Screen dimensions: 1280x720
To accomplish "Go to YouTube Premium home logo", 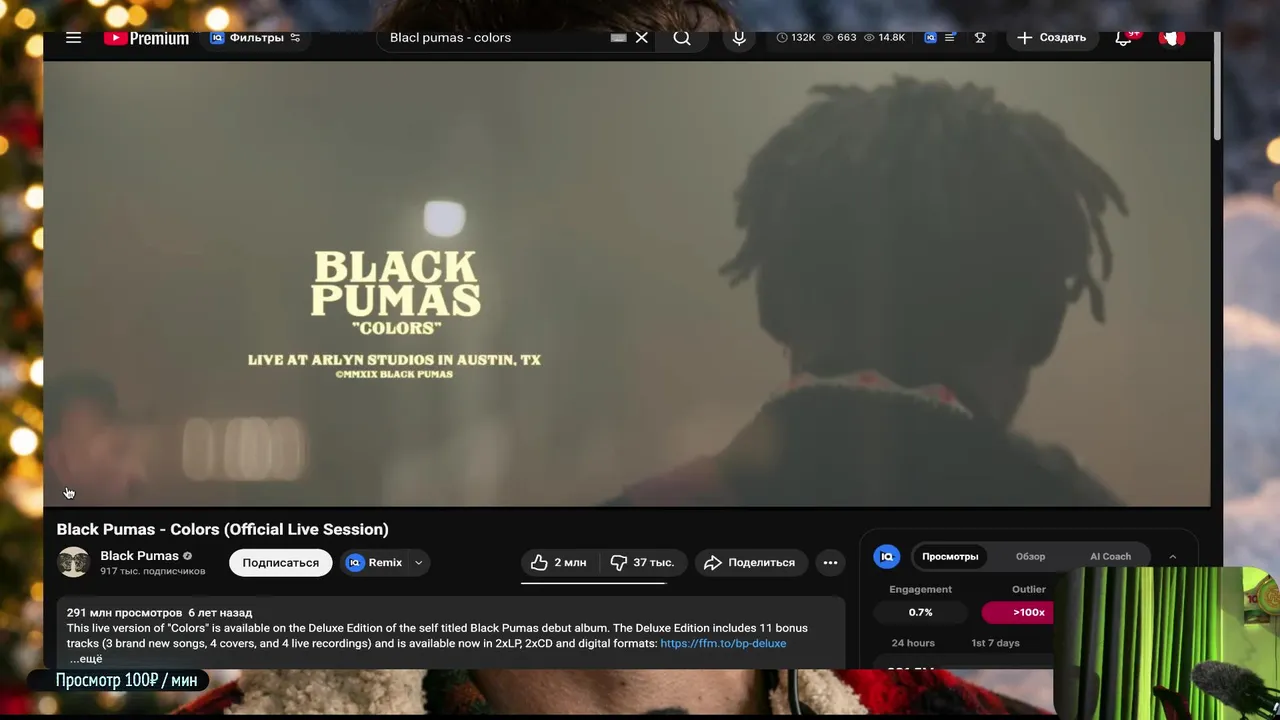I will tap(146, 38).
